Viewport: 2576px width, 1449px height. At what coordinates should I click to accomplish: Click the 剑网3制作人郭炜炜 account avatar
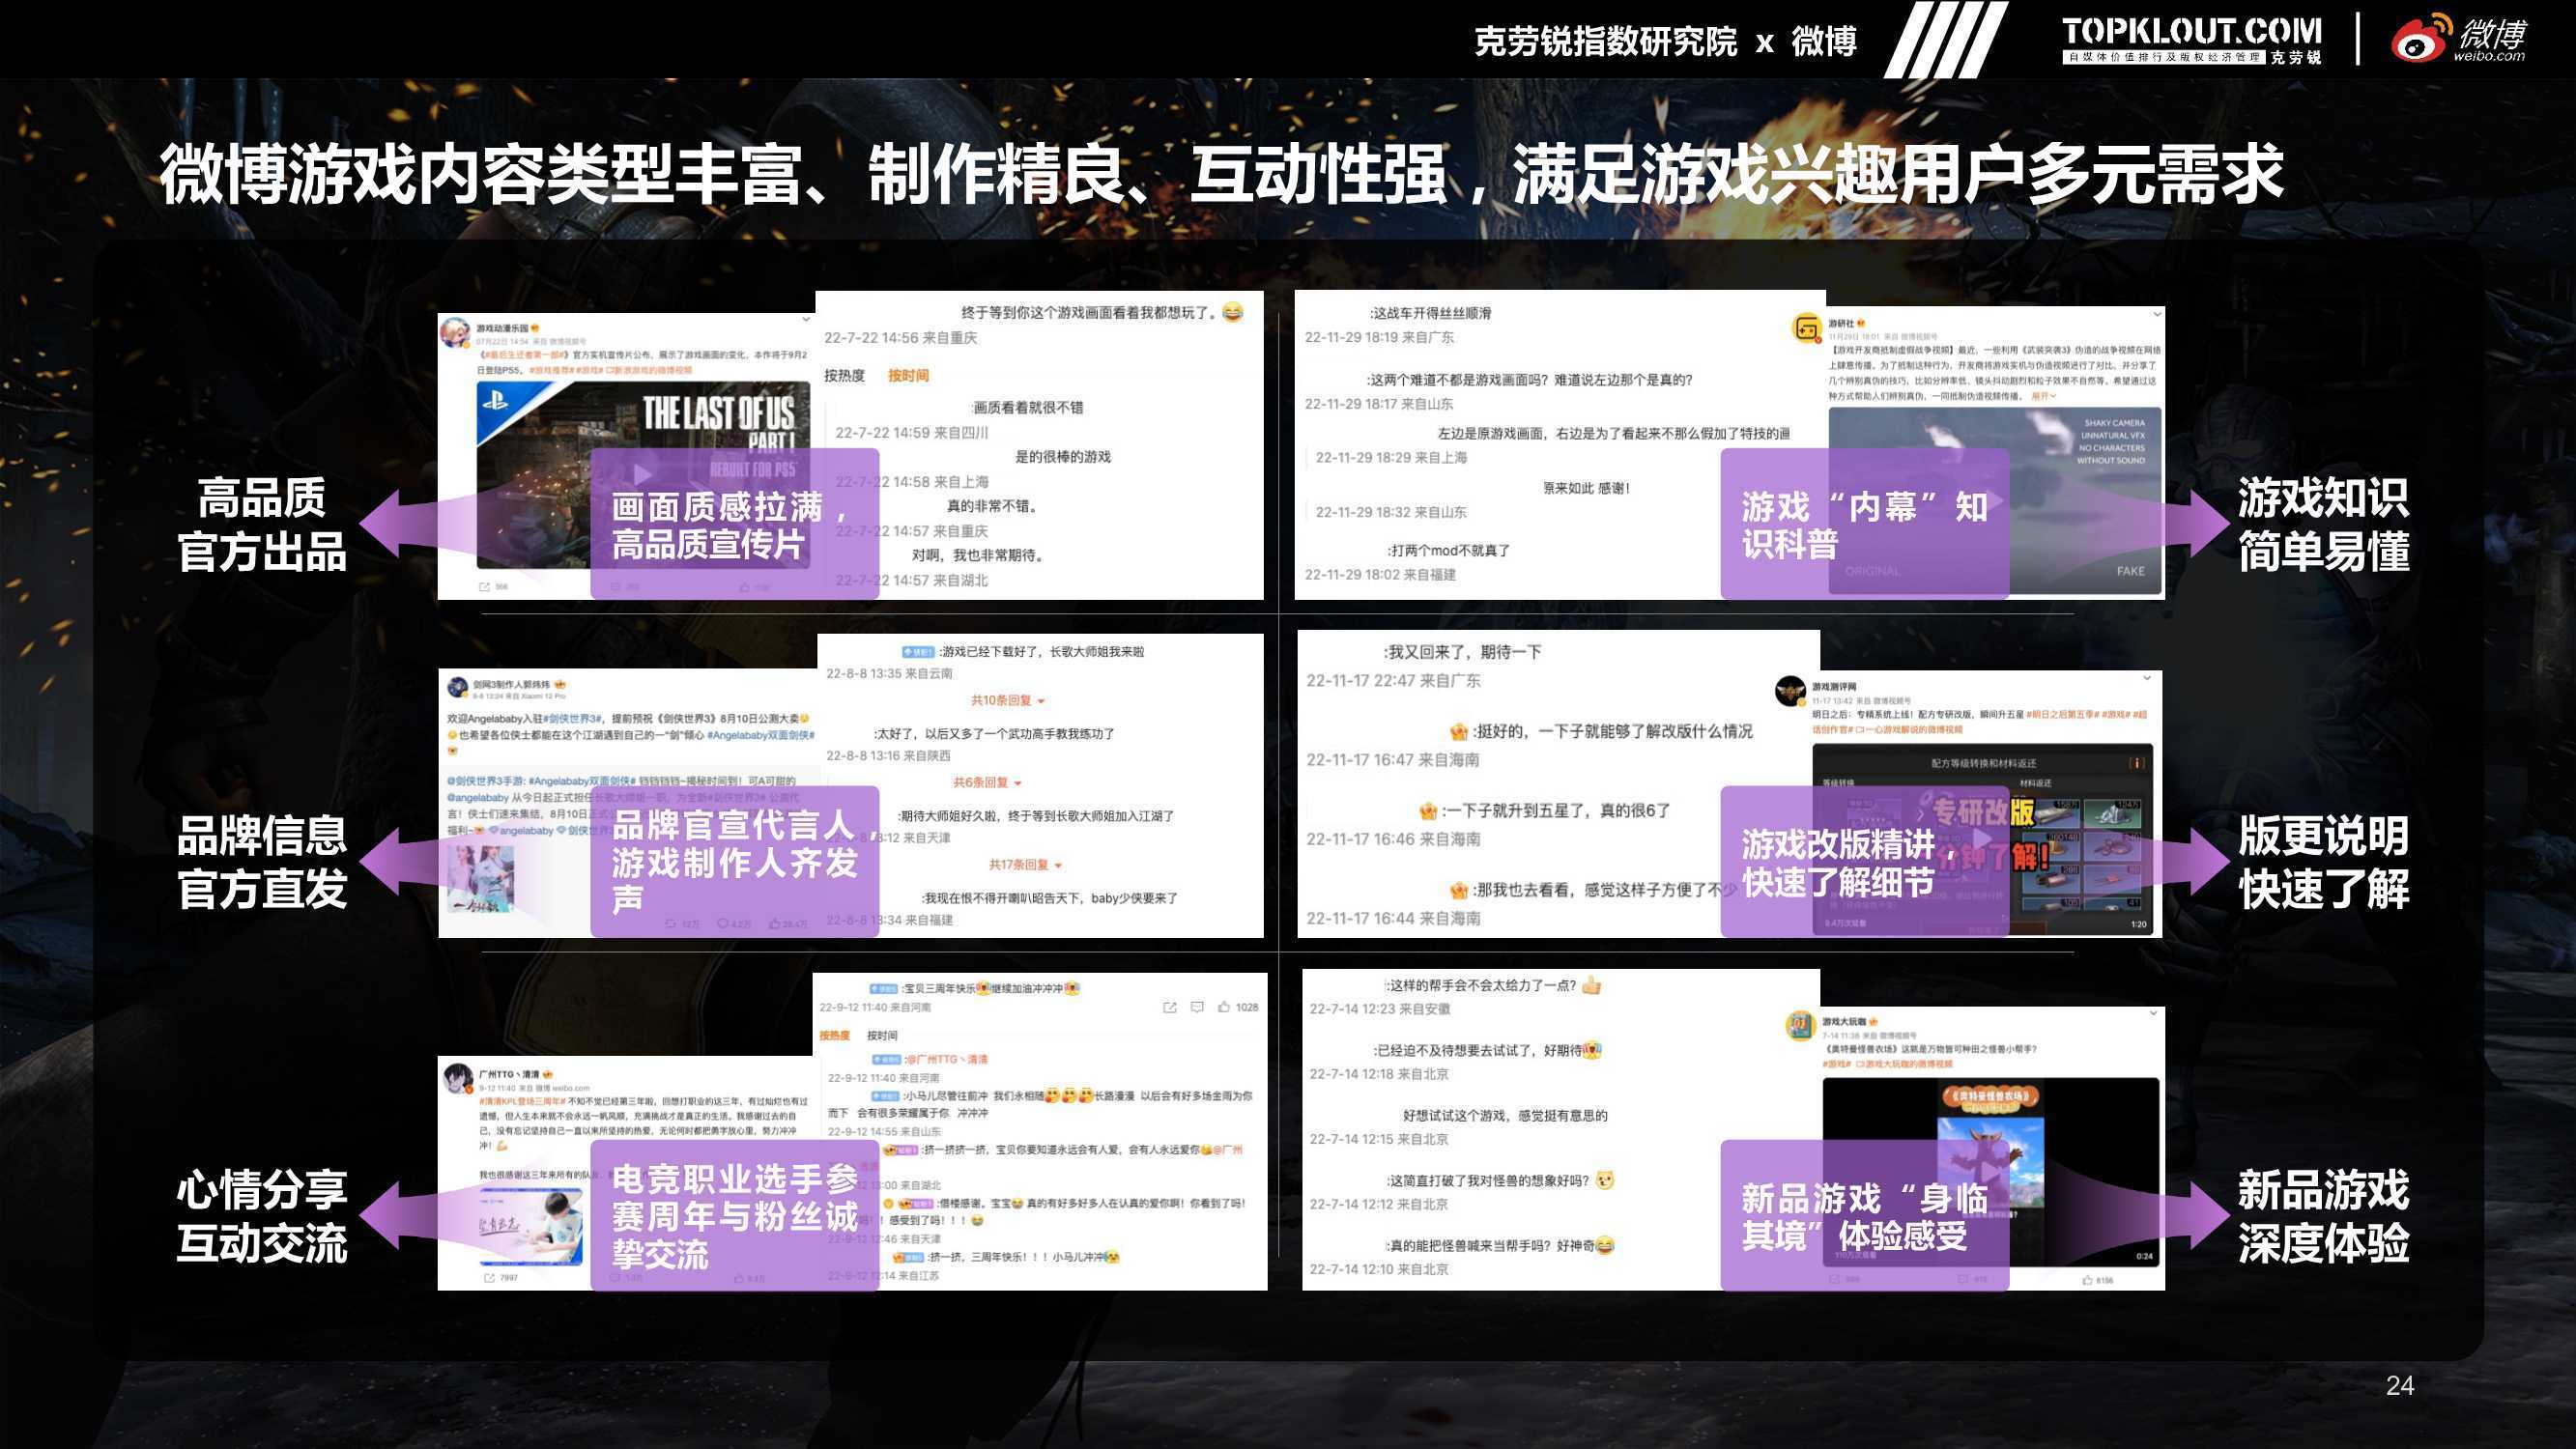coord(458,687)
